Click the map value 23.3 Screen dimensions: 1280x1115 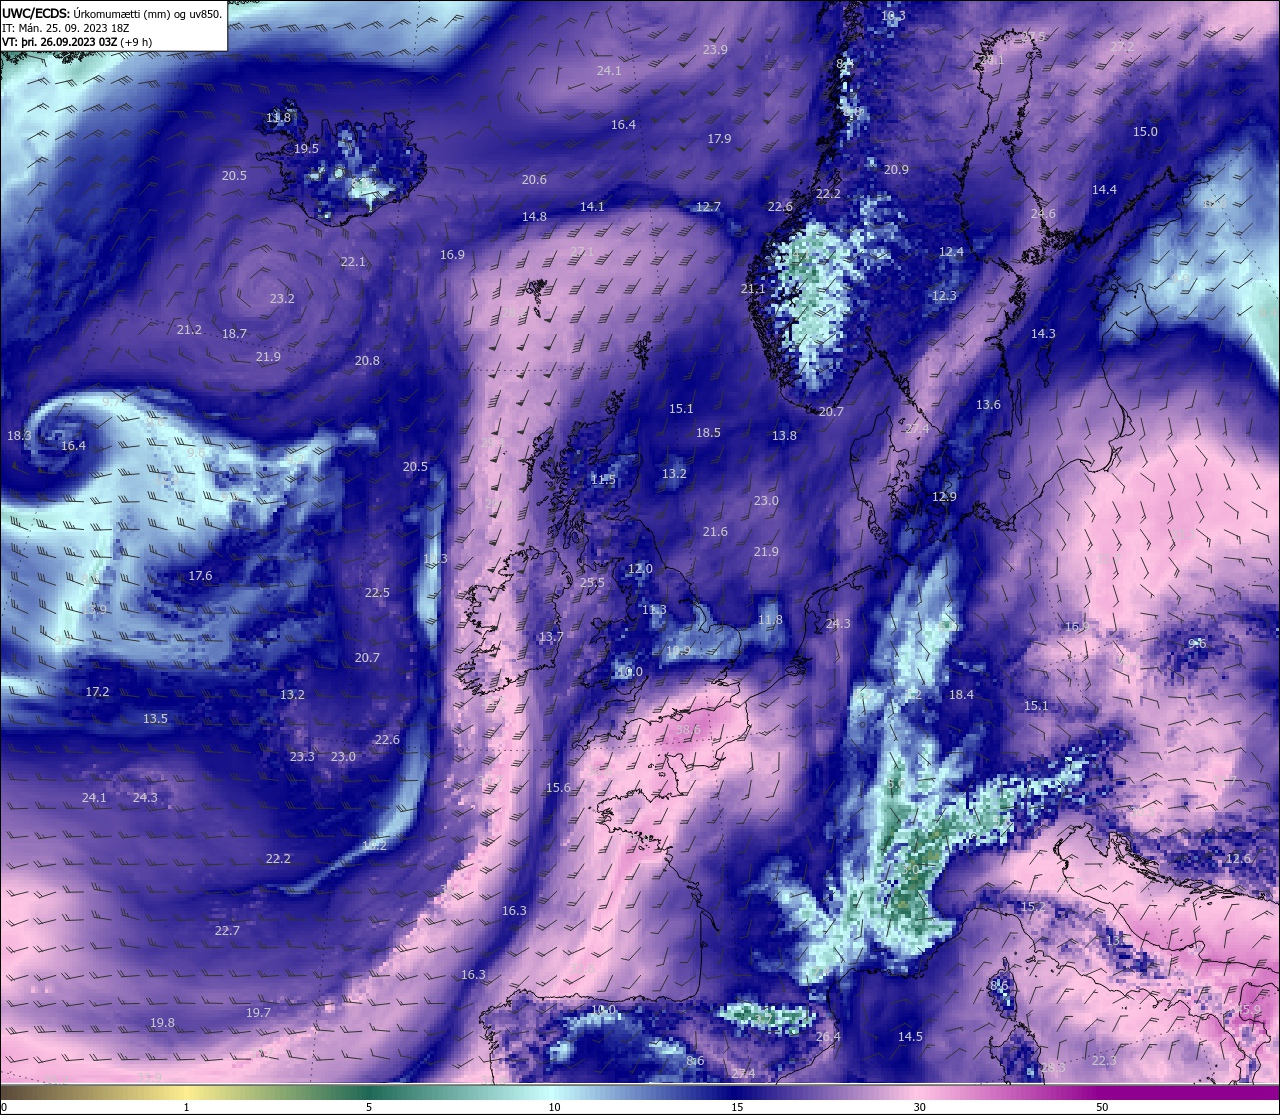[x=302, y=757]
